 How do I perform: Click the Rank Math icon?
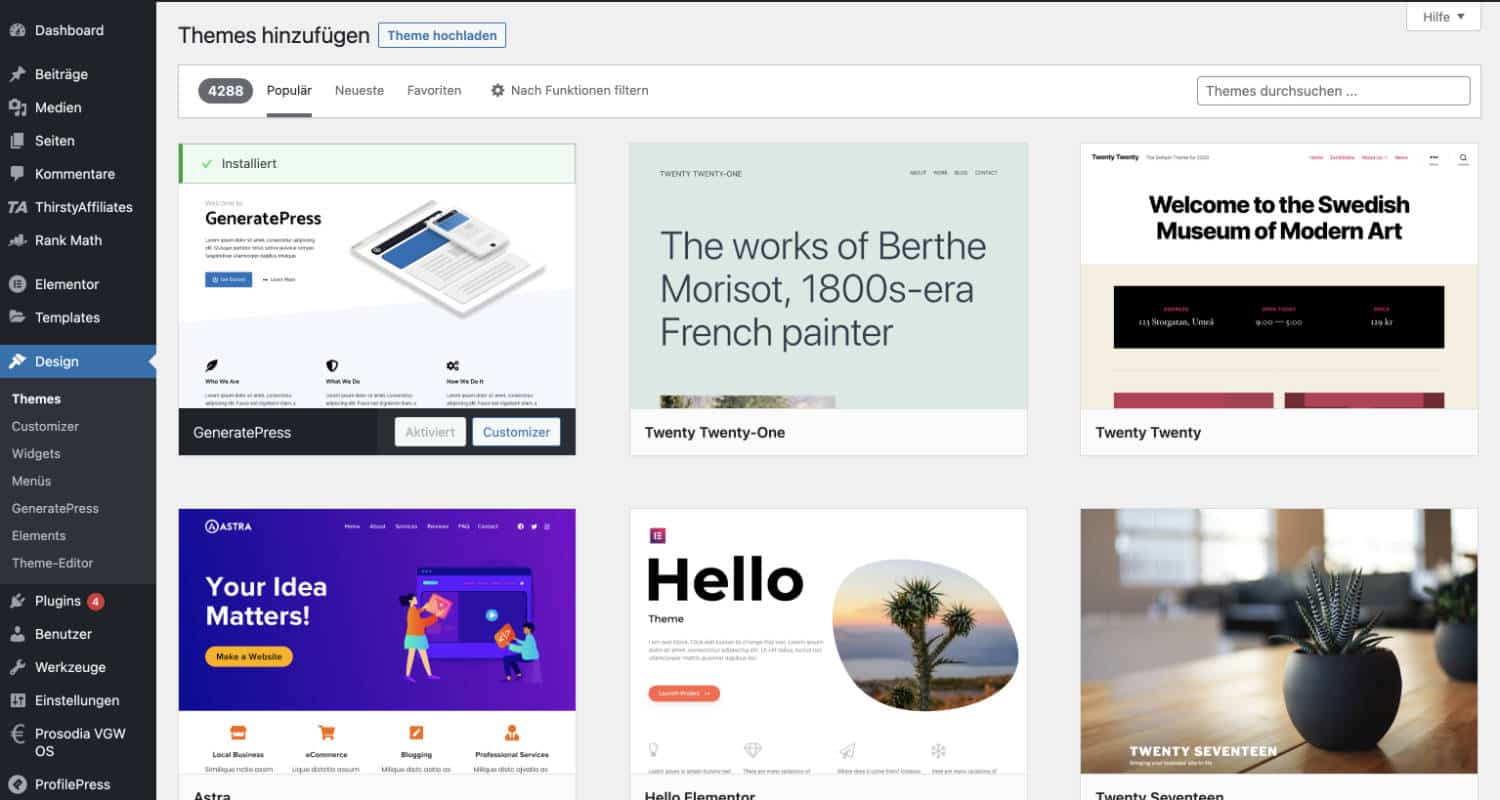pyautogui.click(x=17, y=240)
